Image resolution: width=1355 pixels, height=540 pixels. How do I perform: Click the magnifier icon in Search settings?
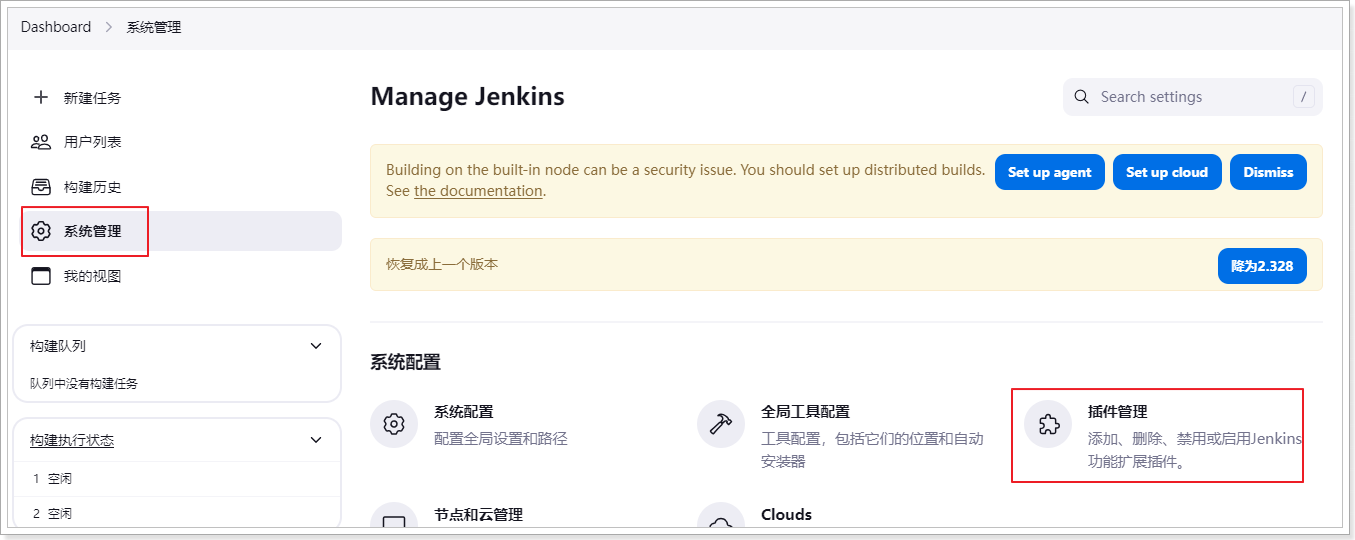pos(1081,97)
